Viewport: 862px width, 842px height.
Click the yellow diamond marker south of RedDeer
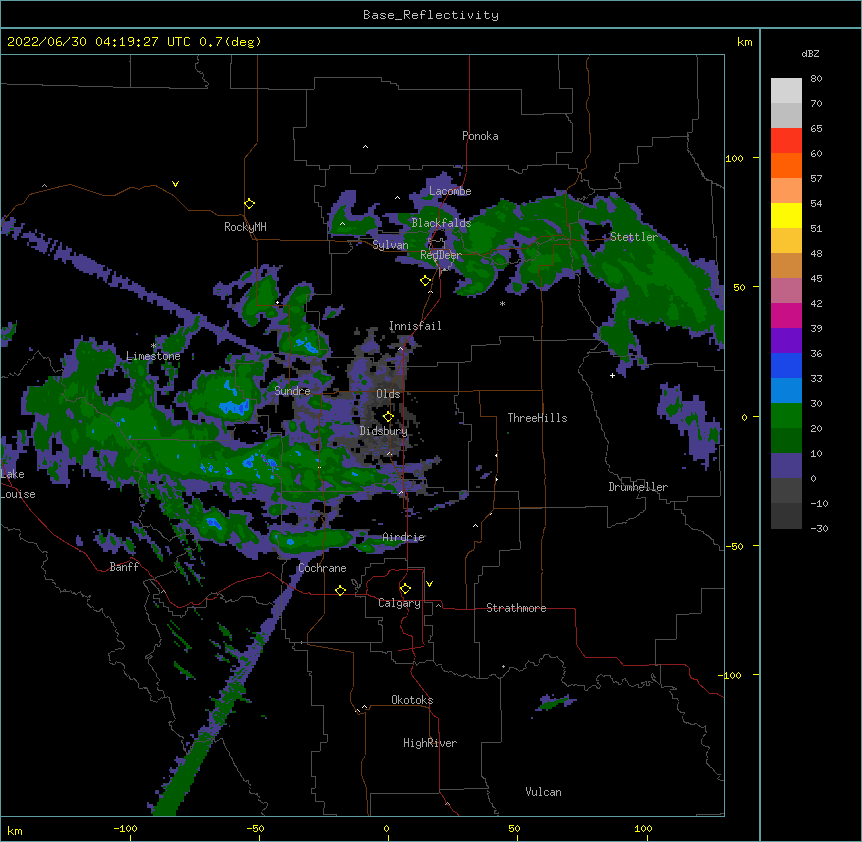pyautogui.click(x=425, y=281)
